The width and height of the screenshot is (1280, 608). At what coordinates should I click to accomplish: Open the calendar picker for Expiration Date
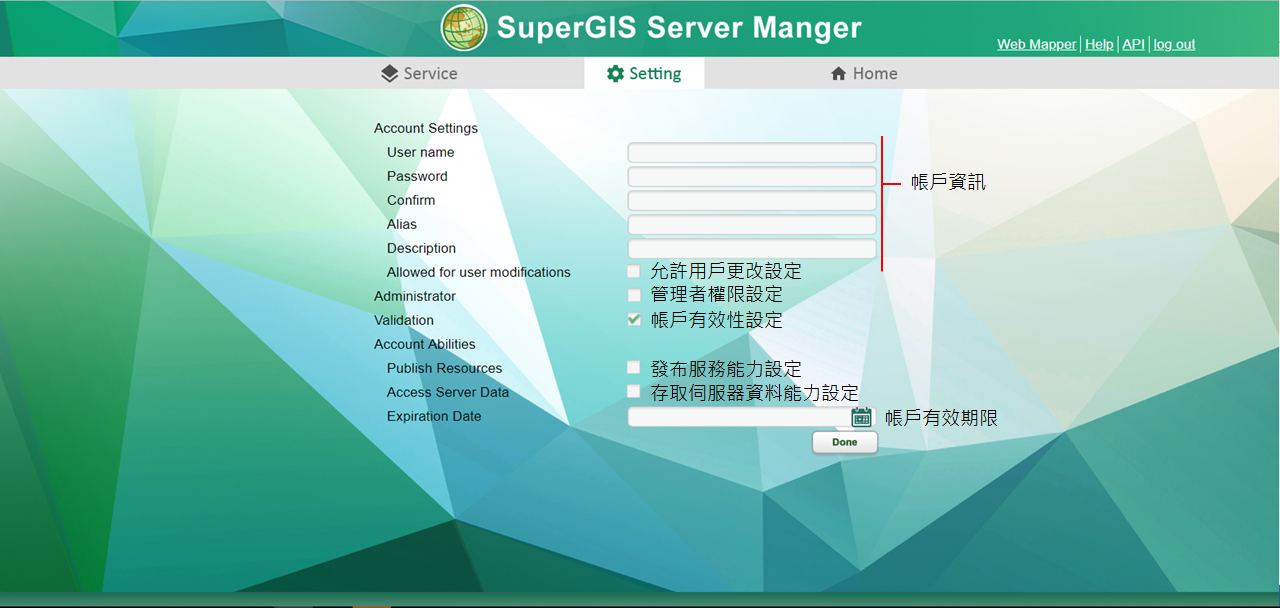[861, 417]
